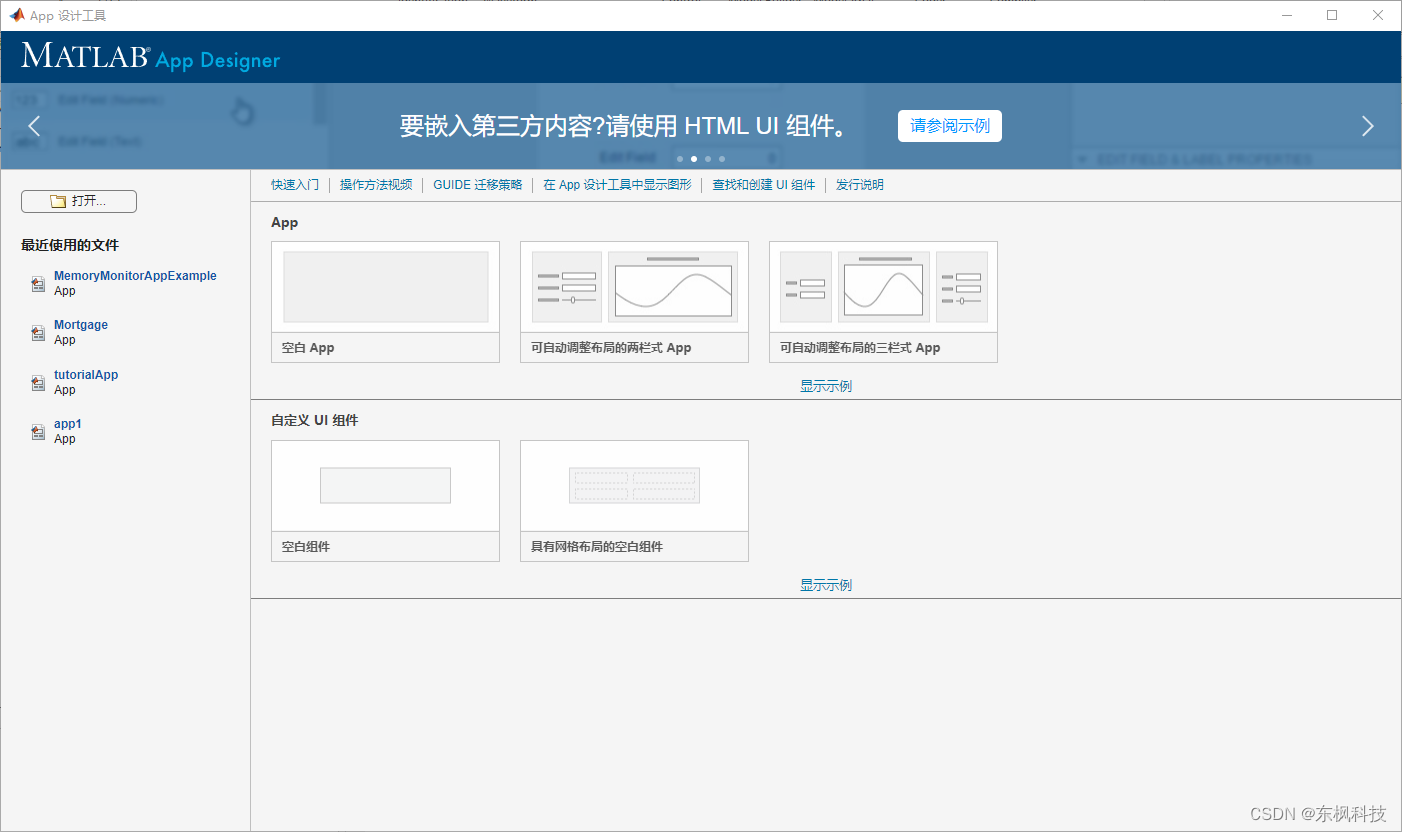This screenshot has width=1402, height=832.
Task: Open the 发行说明 link
Action: [860, 185]
